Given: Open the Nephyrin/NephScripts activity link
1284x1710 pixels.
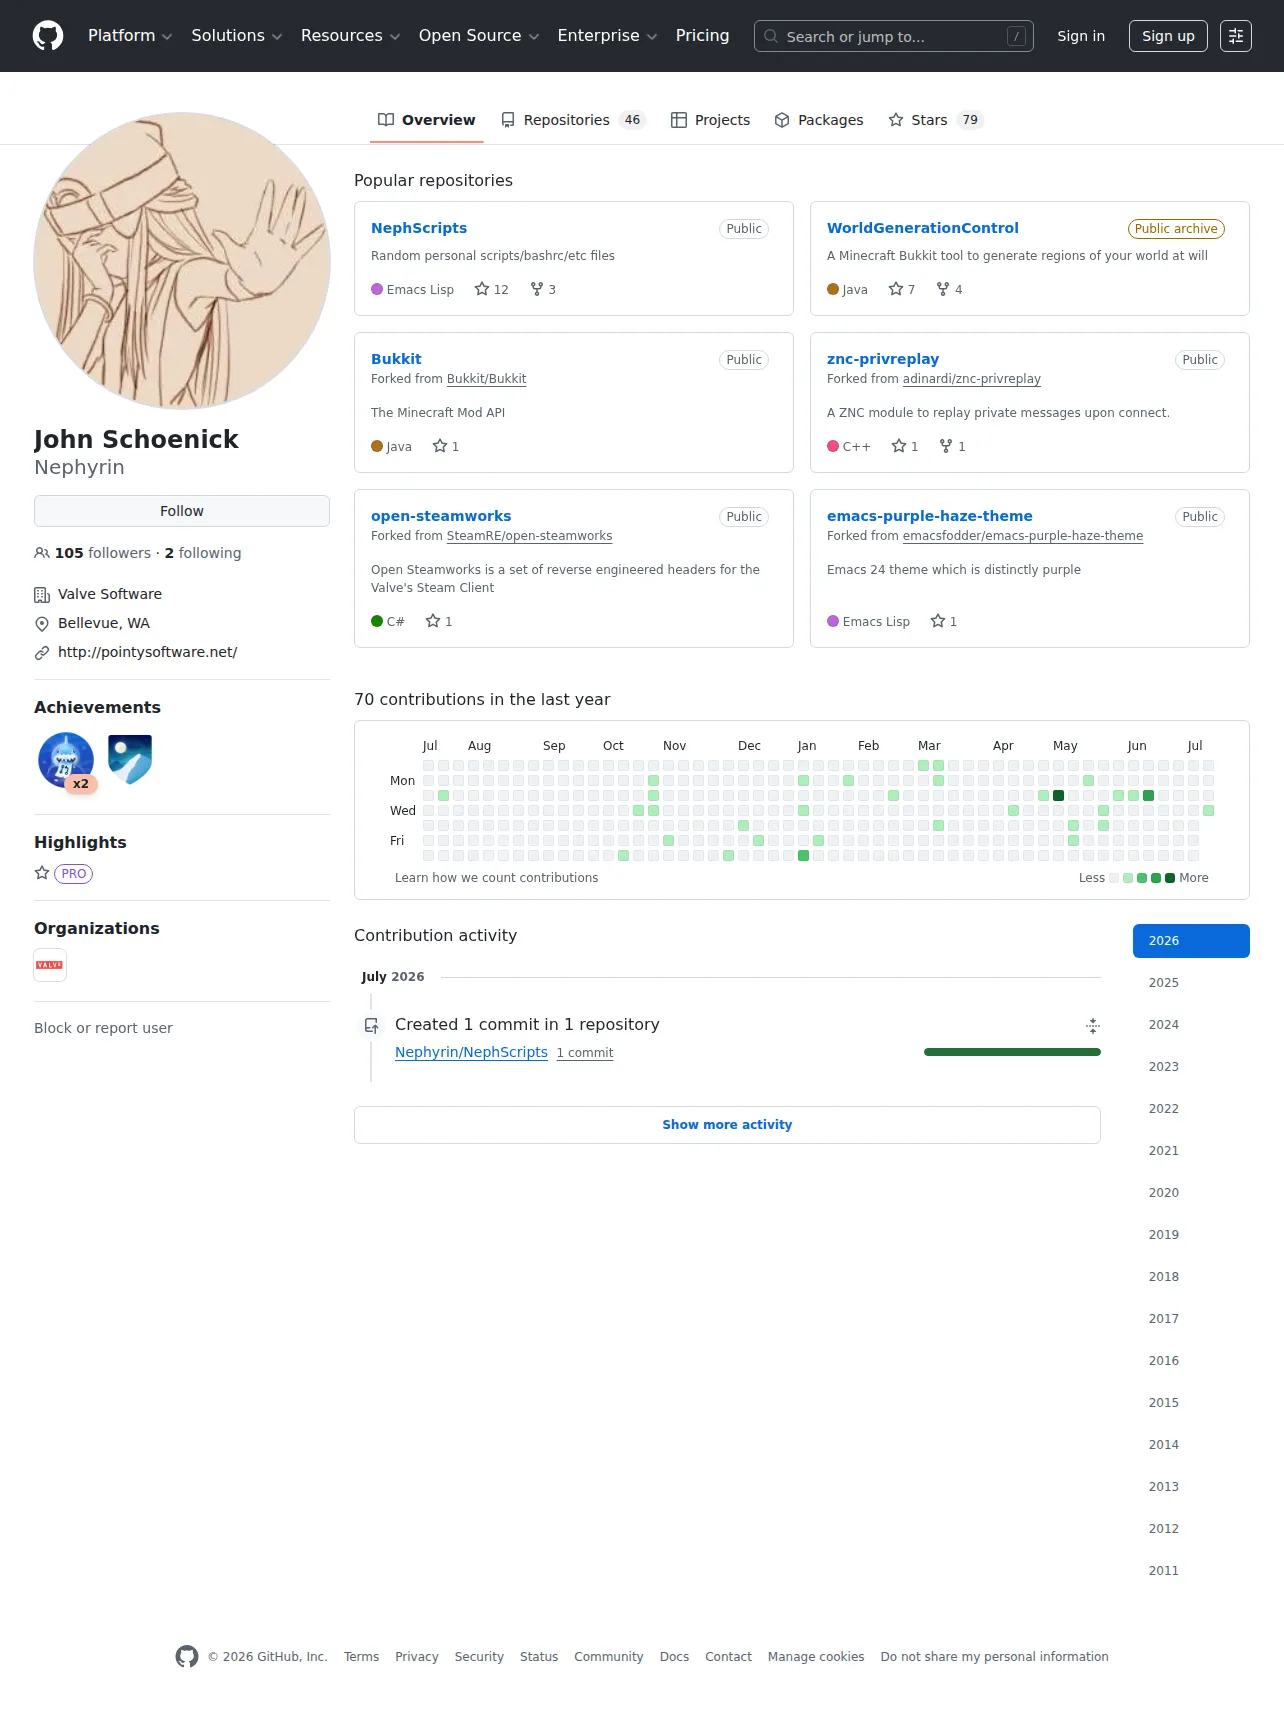Looking at the screenshot, I should 471,1052.
